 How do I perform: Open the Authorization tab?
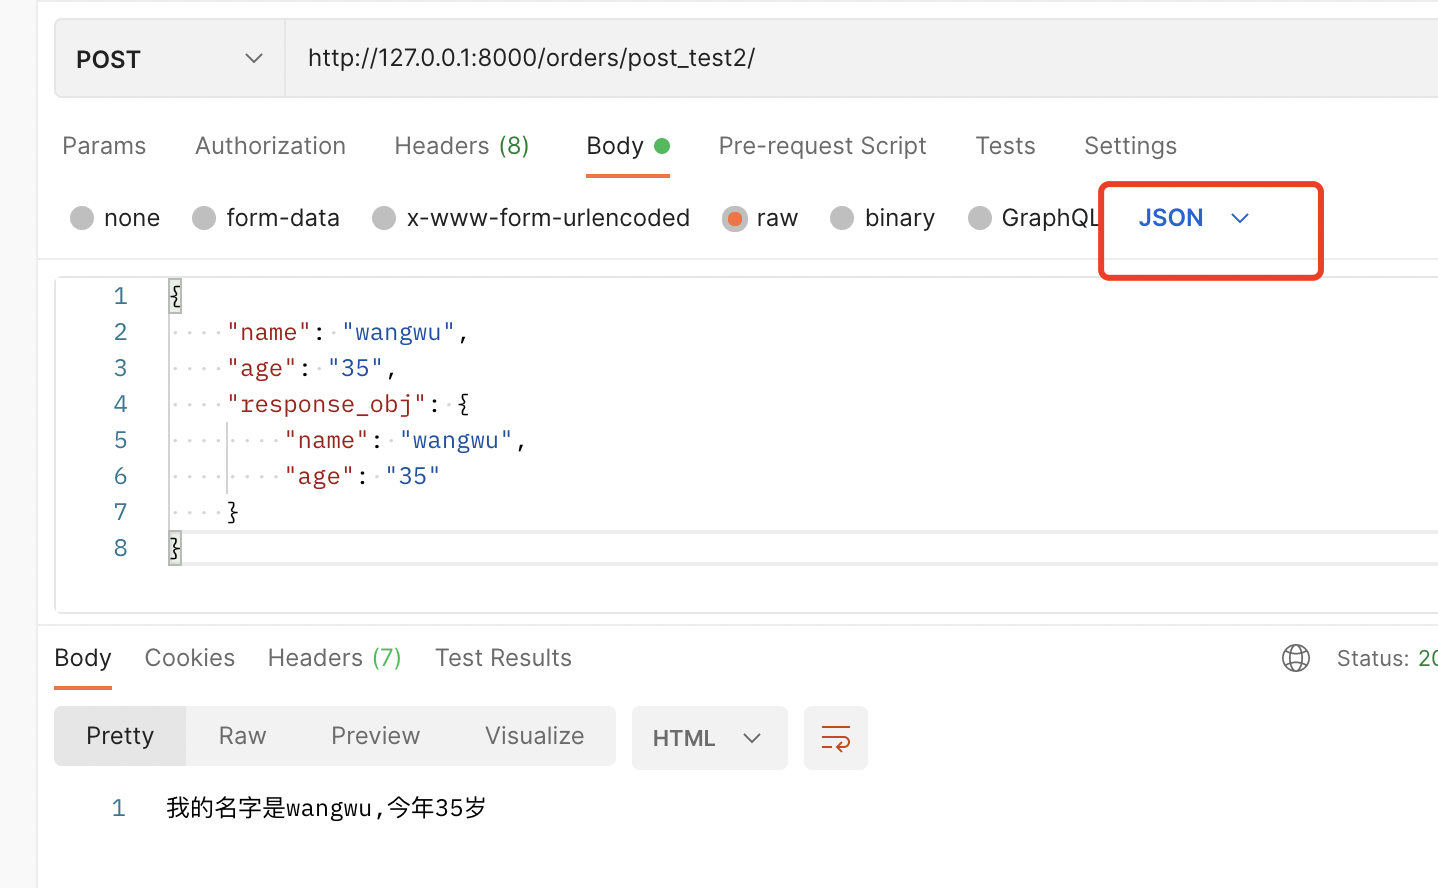coord(270,145)
